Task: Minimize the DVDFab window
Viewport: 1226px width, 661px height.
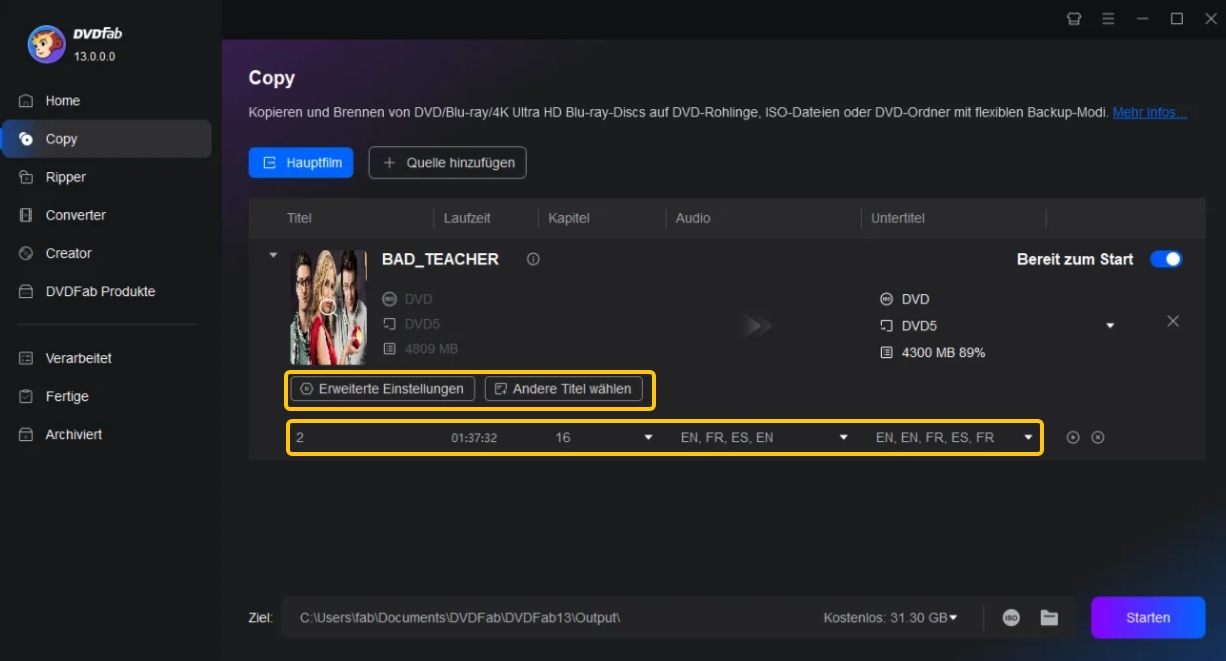Action: tap(1143, 18)
